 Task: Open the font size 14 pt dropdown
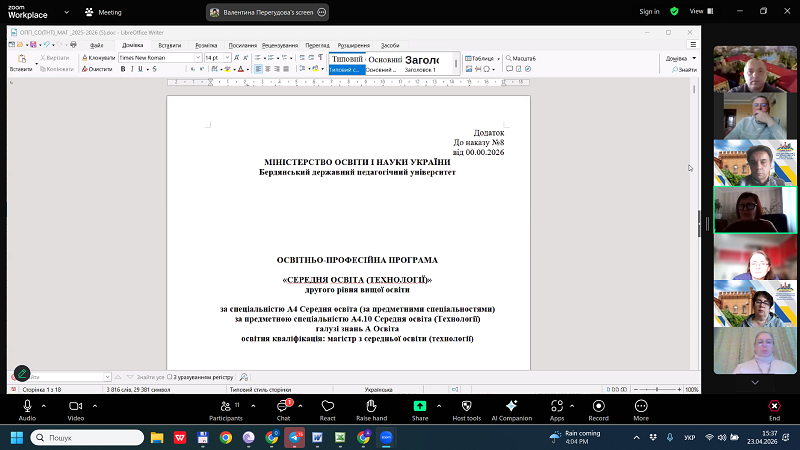pos(228,58)
